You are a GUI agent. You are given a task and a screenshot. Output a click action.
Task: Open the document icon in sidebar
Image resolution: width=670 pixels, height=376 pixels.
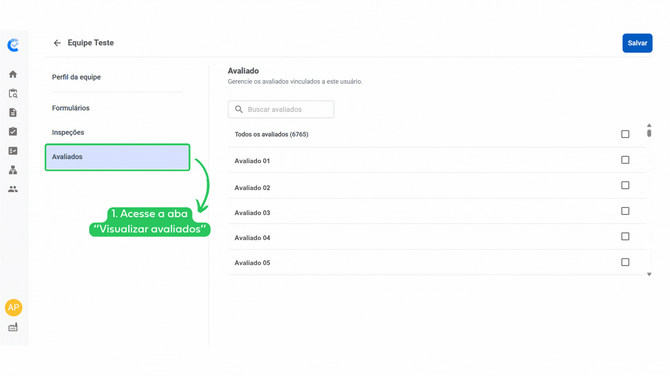pyautogui.click(x=13, y=112)
